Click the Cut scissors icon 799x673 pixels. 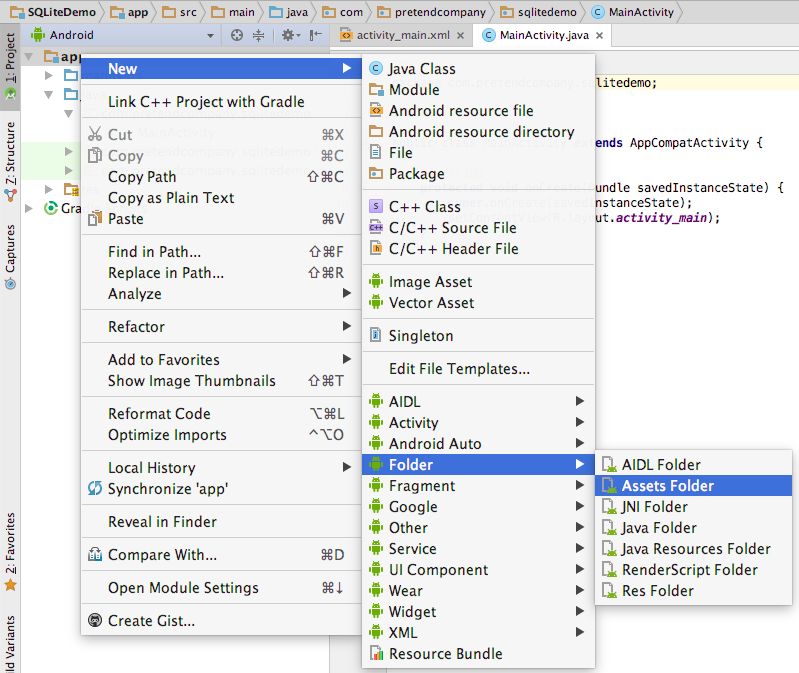95,134
